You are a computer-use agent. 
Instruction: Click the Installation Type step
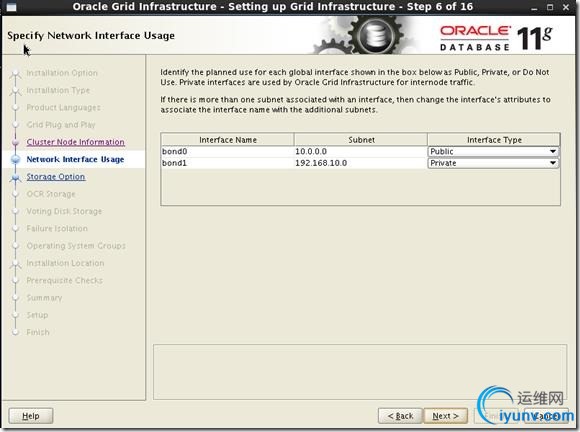(58, 90)
